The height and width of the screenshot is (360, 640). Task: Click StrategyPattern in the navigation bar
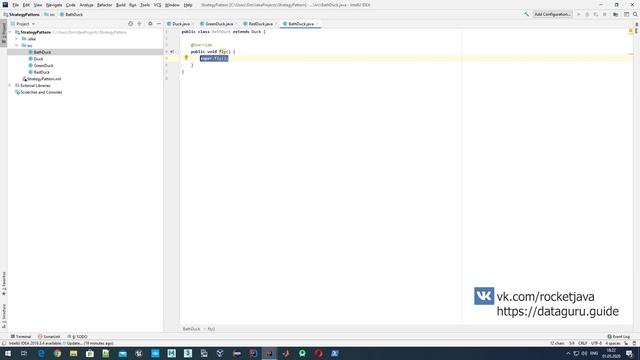click(22, 14)
